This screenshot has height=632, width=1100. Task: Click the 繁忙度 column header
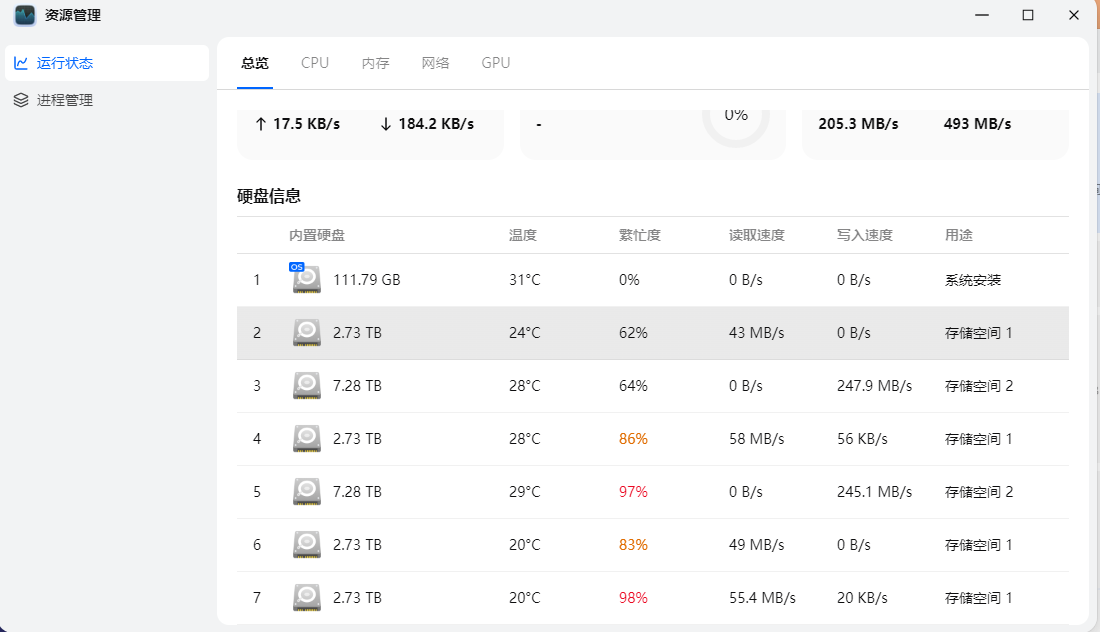(639, 235)
